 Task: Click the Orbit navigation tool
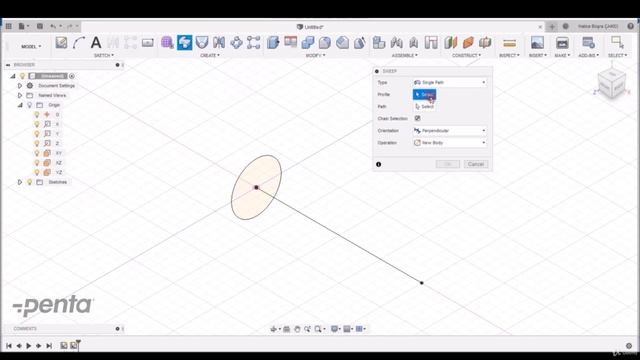(x=274, y=329)
